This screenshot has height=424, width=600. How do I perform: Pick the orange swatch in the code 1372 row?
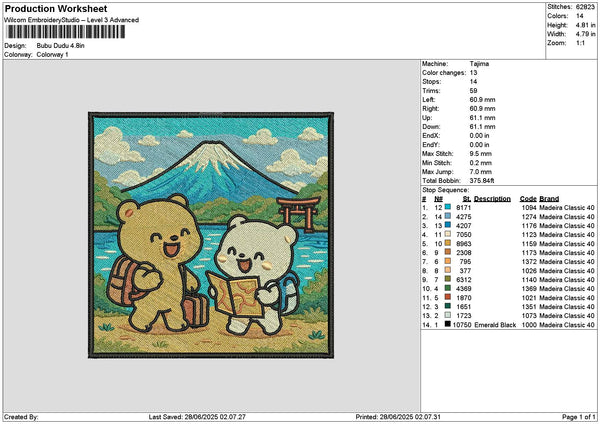(x=447, y=261)
